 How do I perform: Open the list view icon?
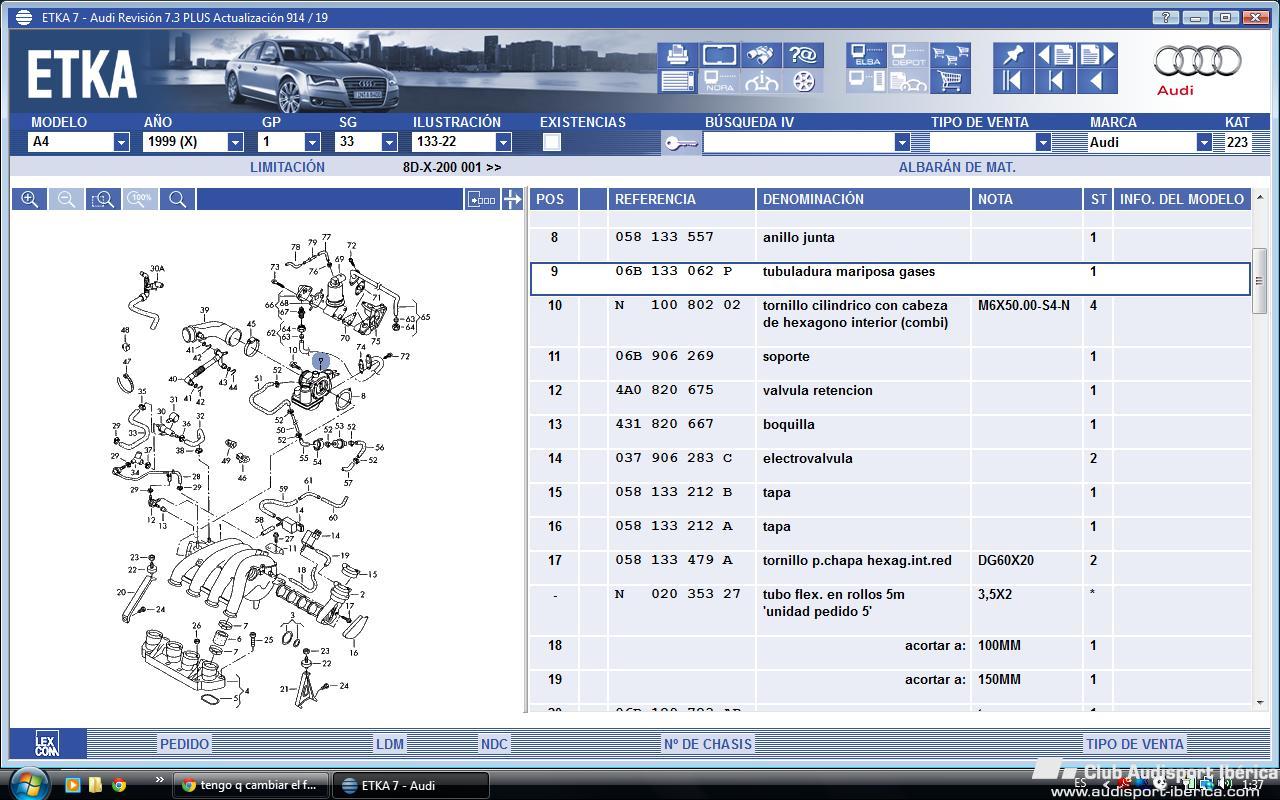(677, 82)
